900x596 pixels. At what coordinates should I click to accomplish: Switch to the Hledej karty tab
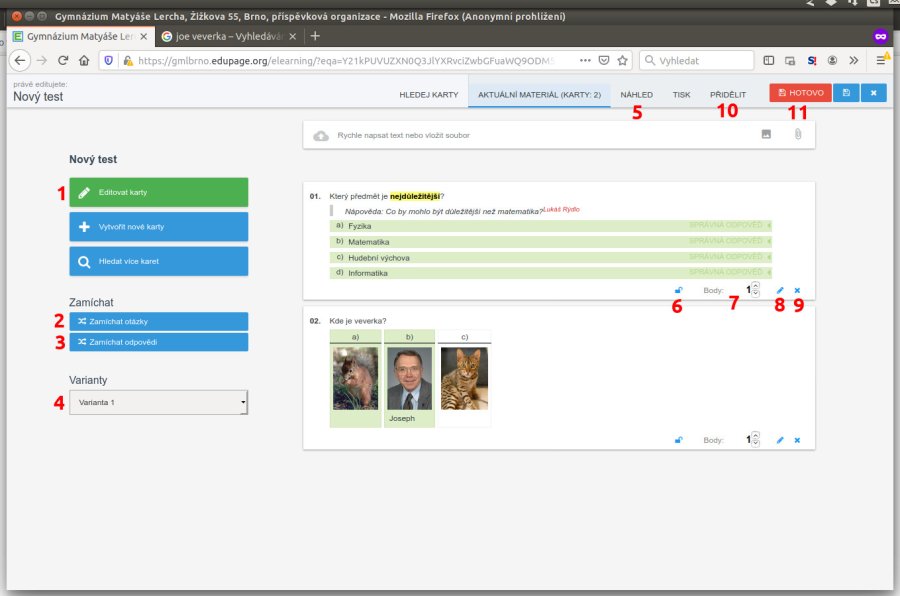coord(428,94)
